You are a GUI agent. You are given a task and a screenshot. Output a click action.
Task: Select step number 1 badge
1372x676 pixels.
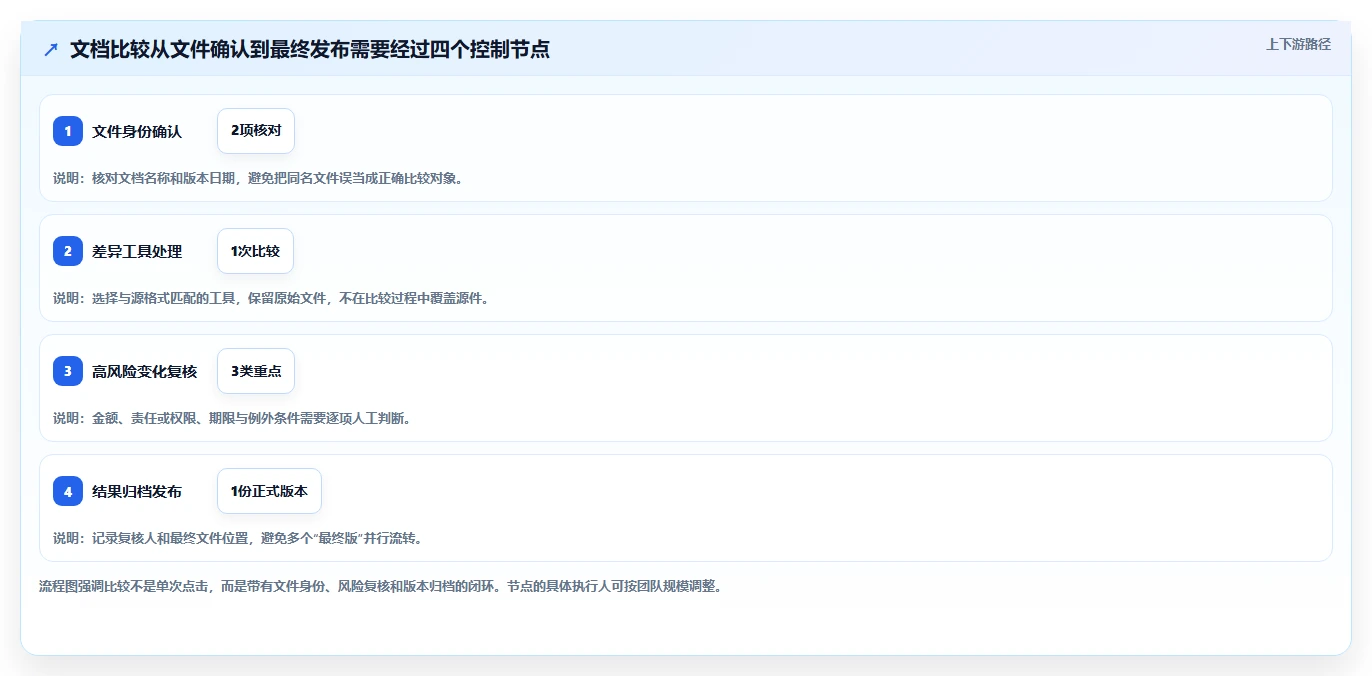coord(68,131)
